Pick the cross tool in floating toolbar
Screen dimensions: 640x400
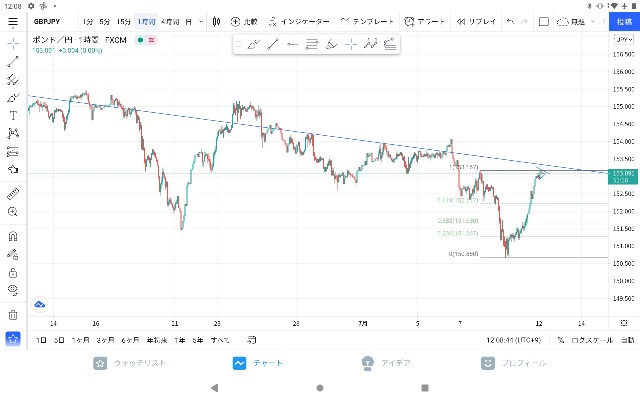pyautogui.click(x=351, y=44)
